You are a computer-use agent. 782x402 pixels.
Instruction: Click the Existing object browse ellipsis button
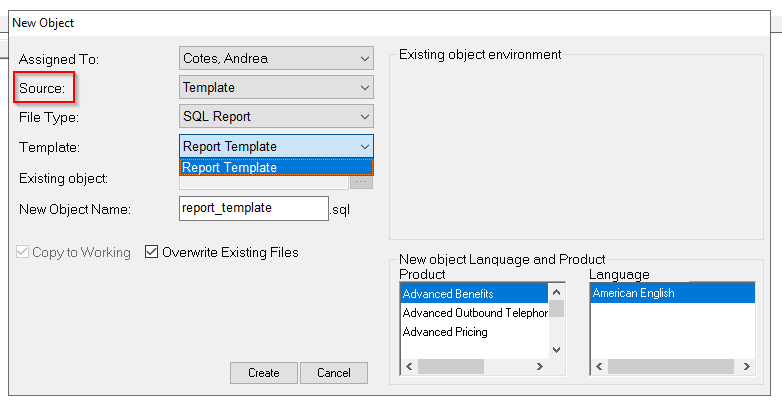click(361, 181)
